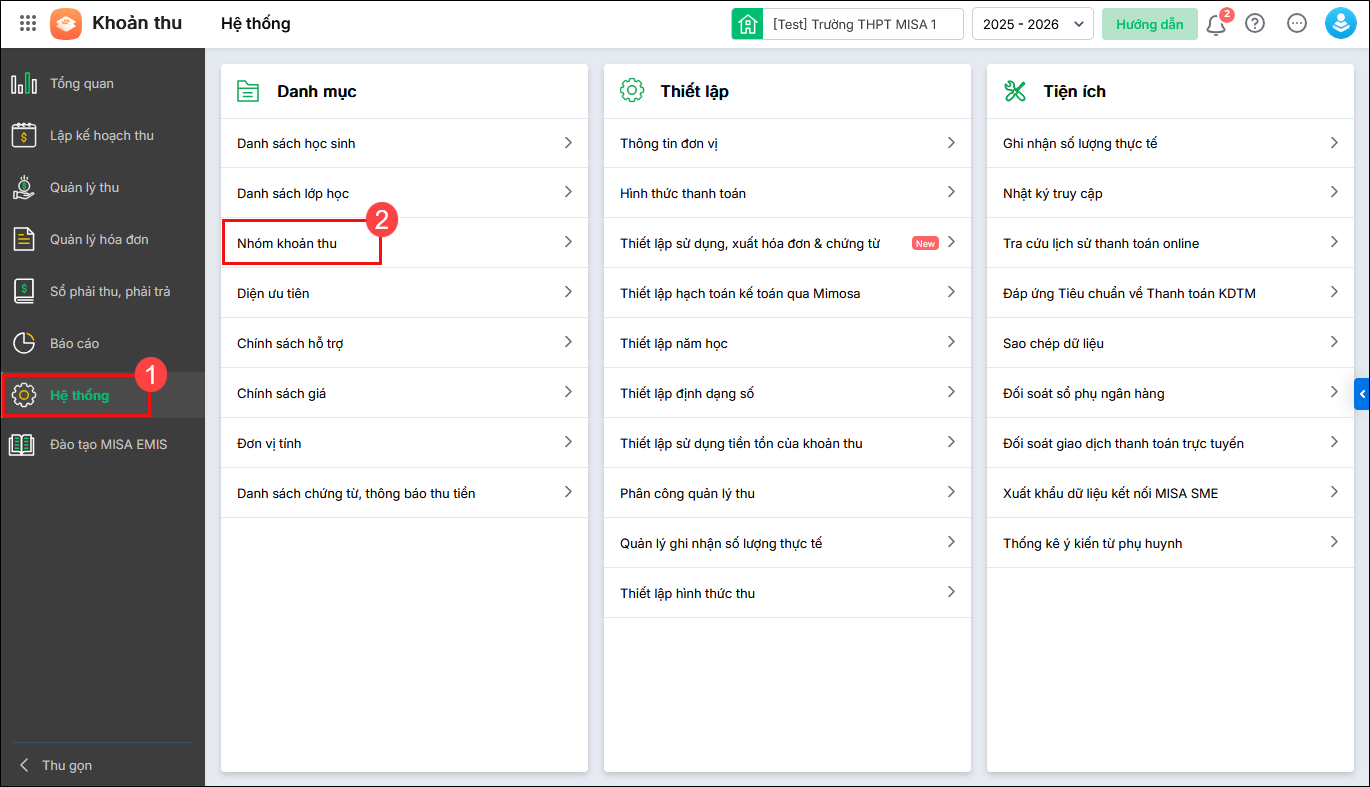Click the Khoản thu app logo

(x=66, y=24)
